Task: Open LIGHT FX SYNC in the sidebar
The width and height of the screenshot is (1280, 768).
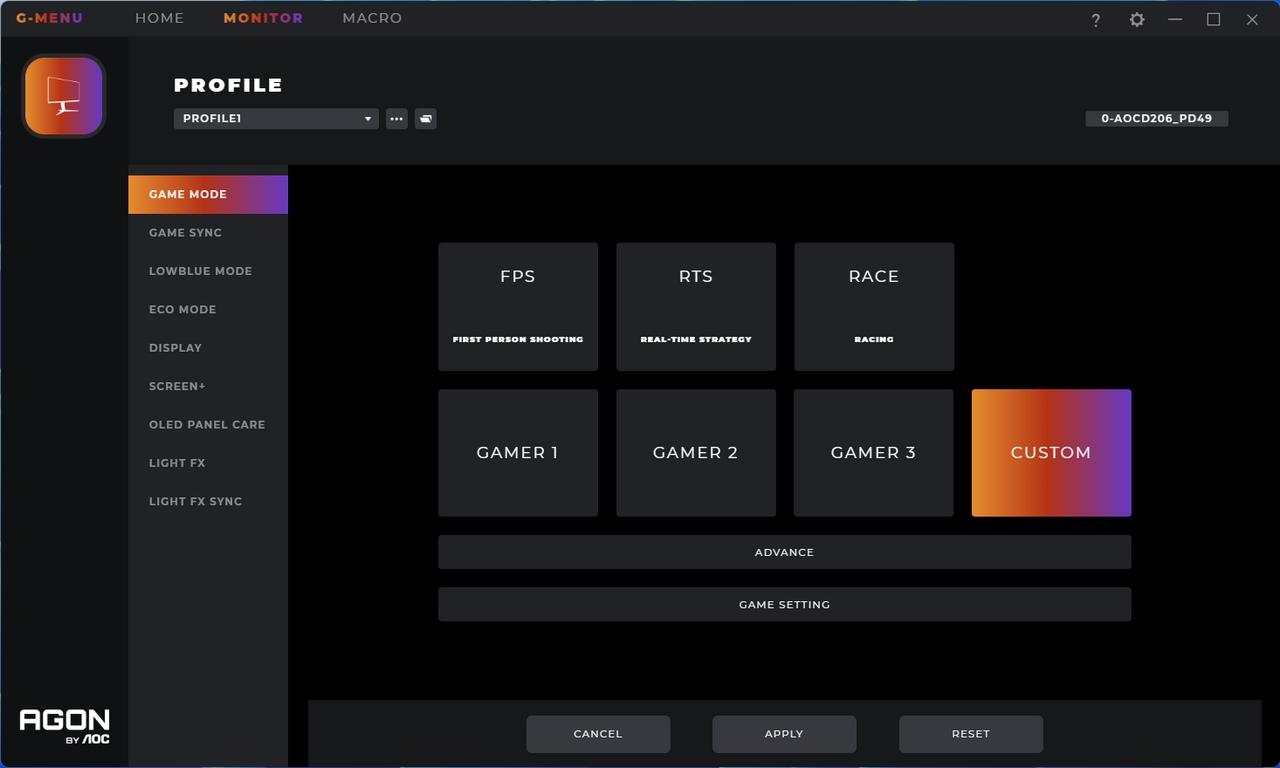Action: [x=208, y=501]
